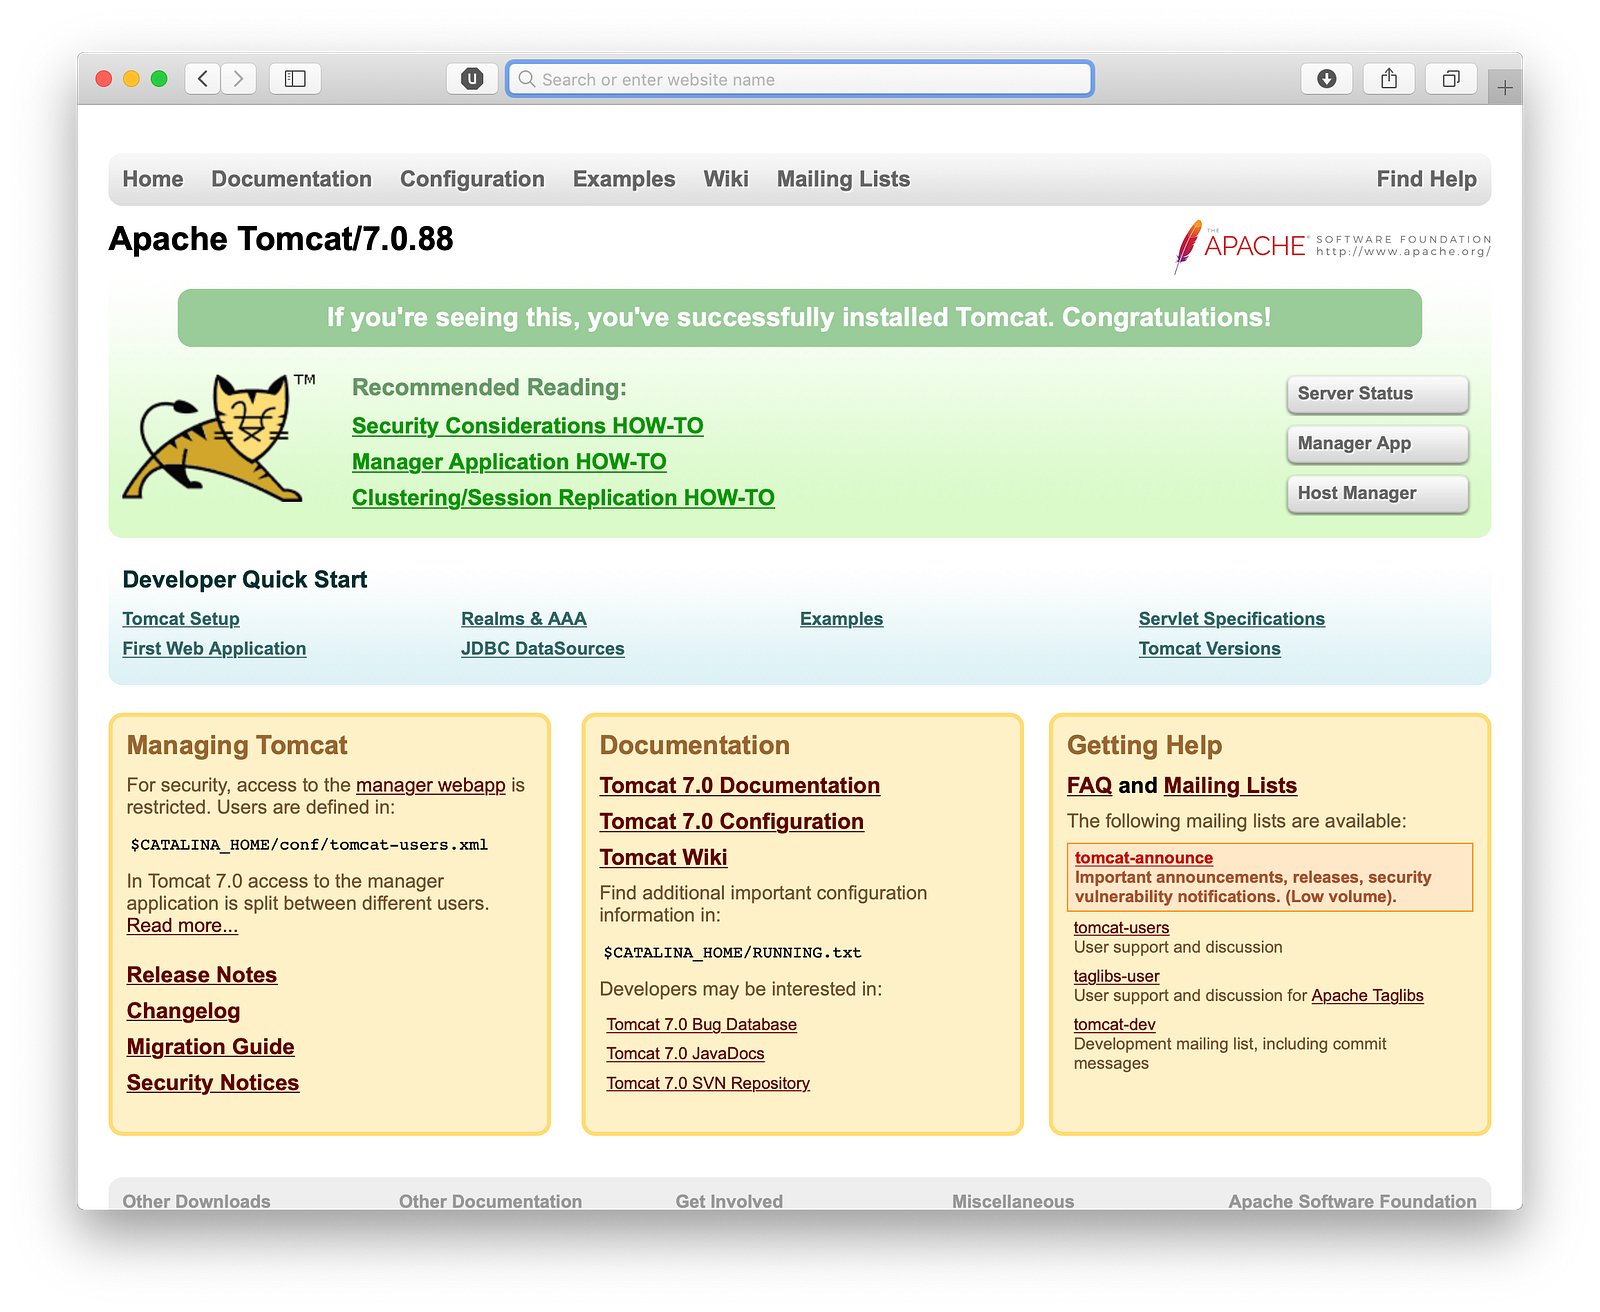Open the Servlet Specifications link
The height and width of the screenshot is (1312, 1600).
(1232, 619)
